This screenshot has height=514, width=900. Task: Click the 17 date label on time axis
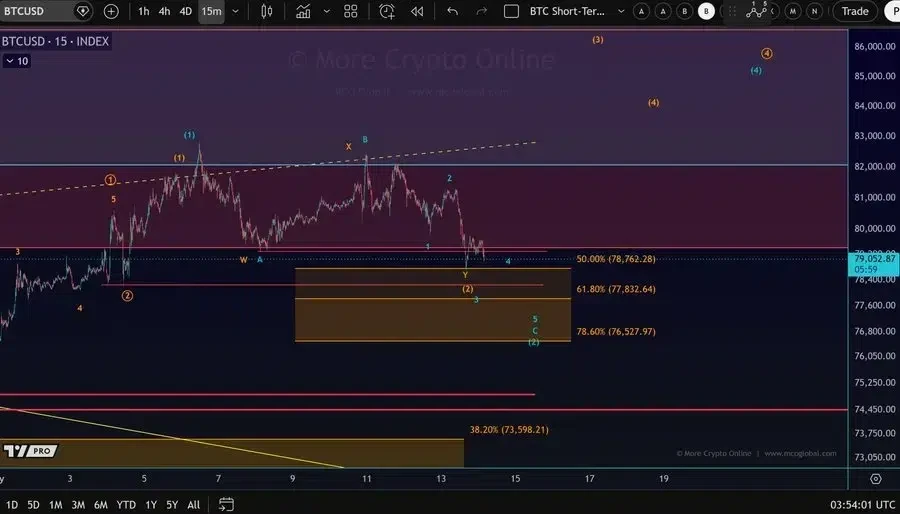589,478
